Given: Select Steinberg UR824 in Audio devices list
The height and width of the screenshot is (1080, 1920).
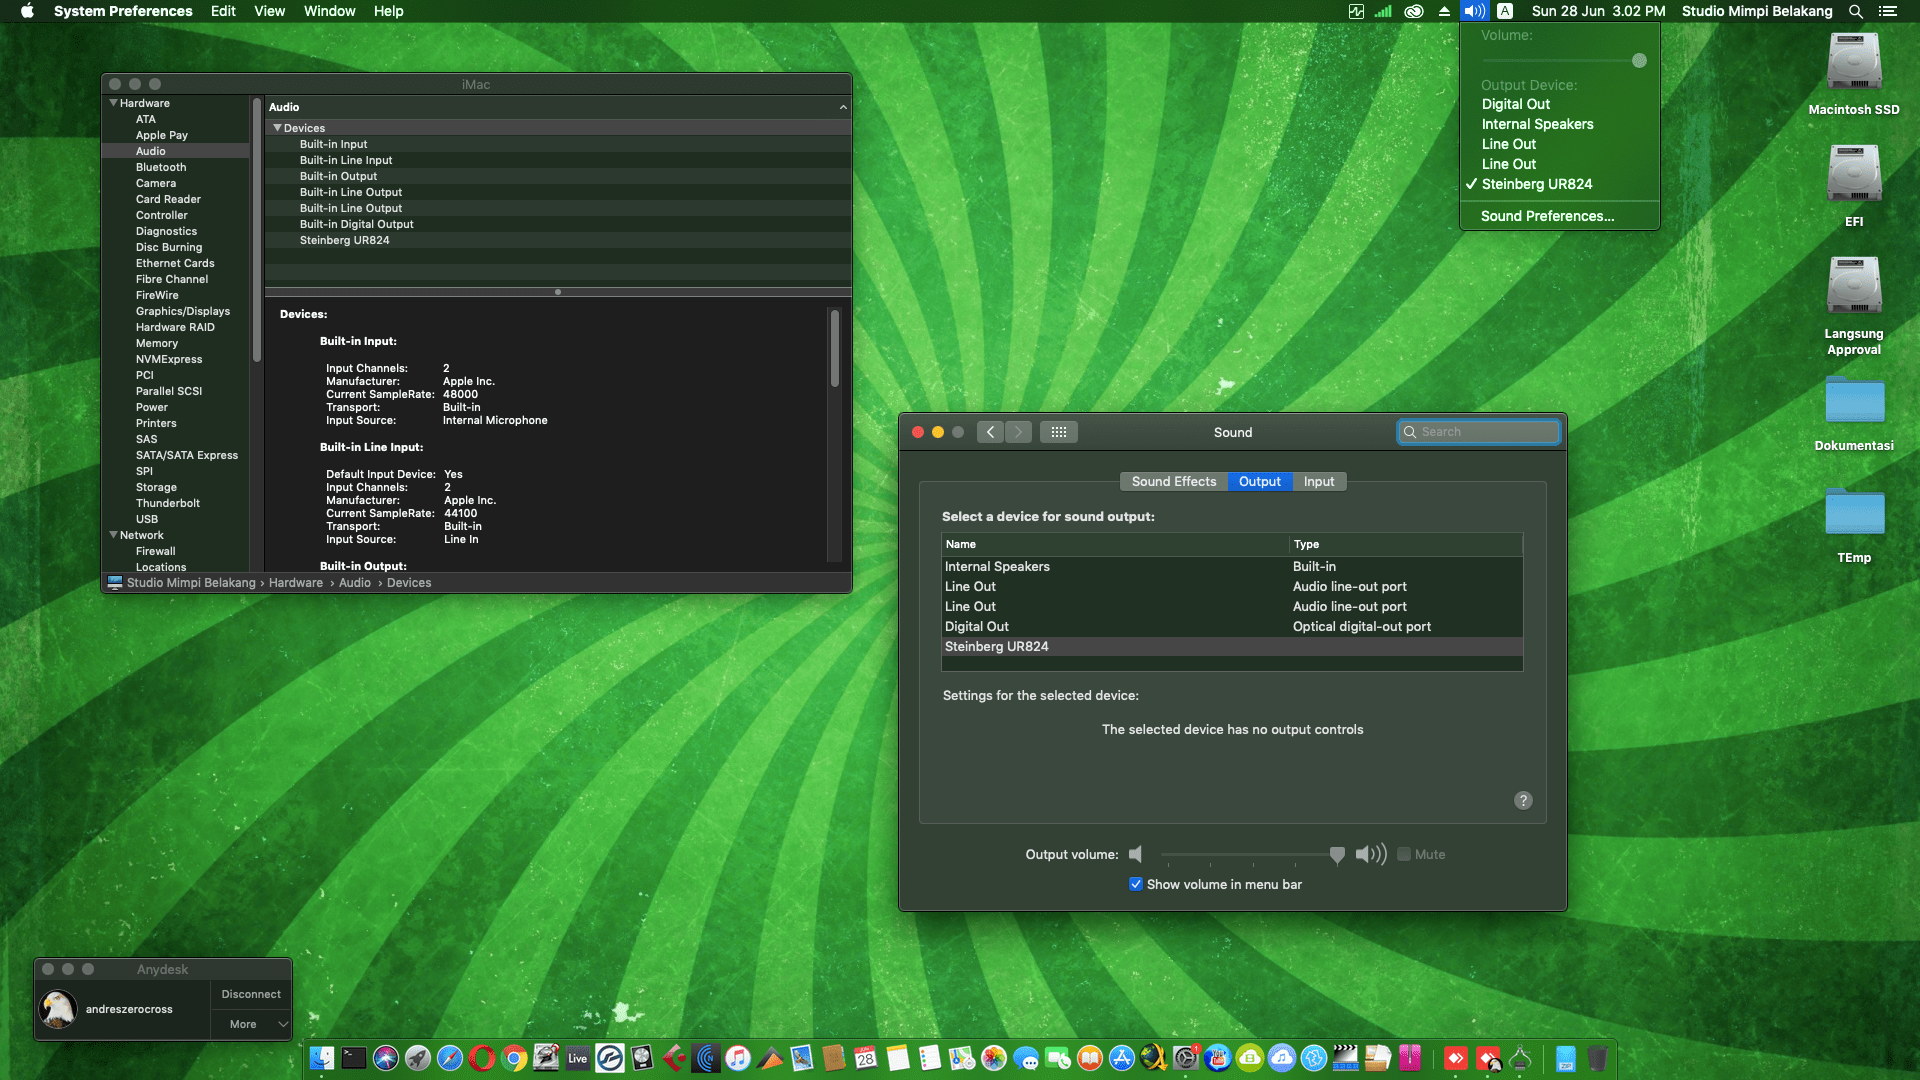Looking at the screenshot, I should tap(558, 240).
